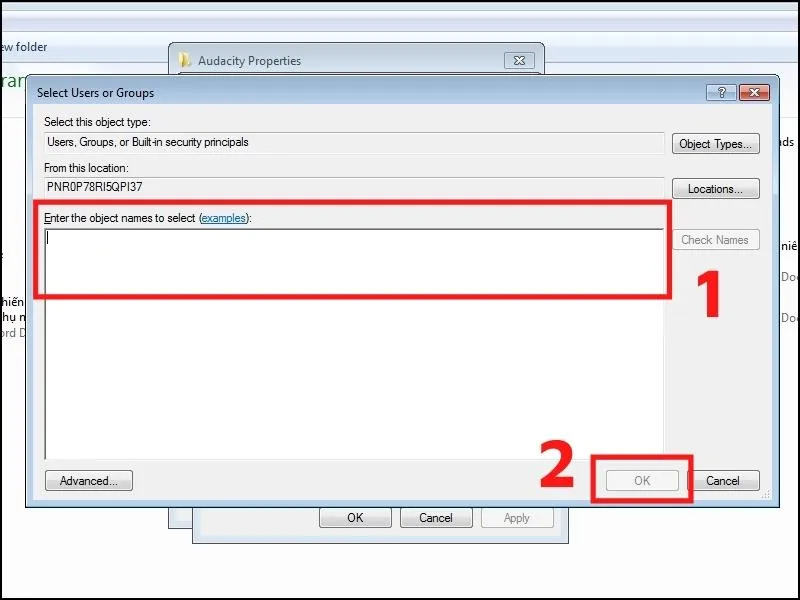Image resolution: width=800 pixels, height=600 pixels.
Task: Click New folder in the background toolbar
Action: point(24,47)
